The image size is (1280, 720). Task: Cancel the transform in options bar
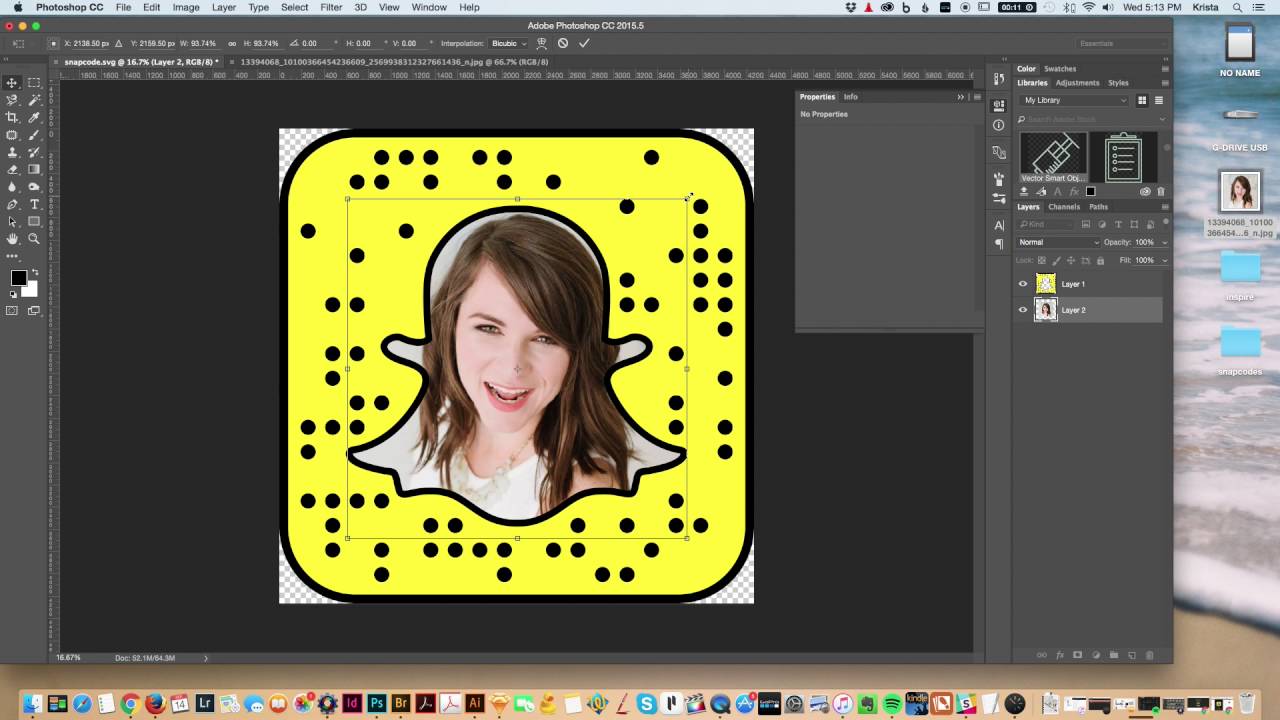coord(563,43)
